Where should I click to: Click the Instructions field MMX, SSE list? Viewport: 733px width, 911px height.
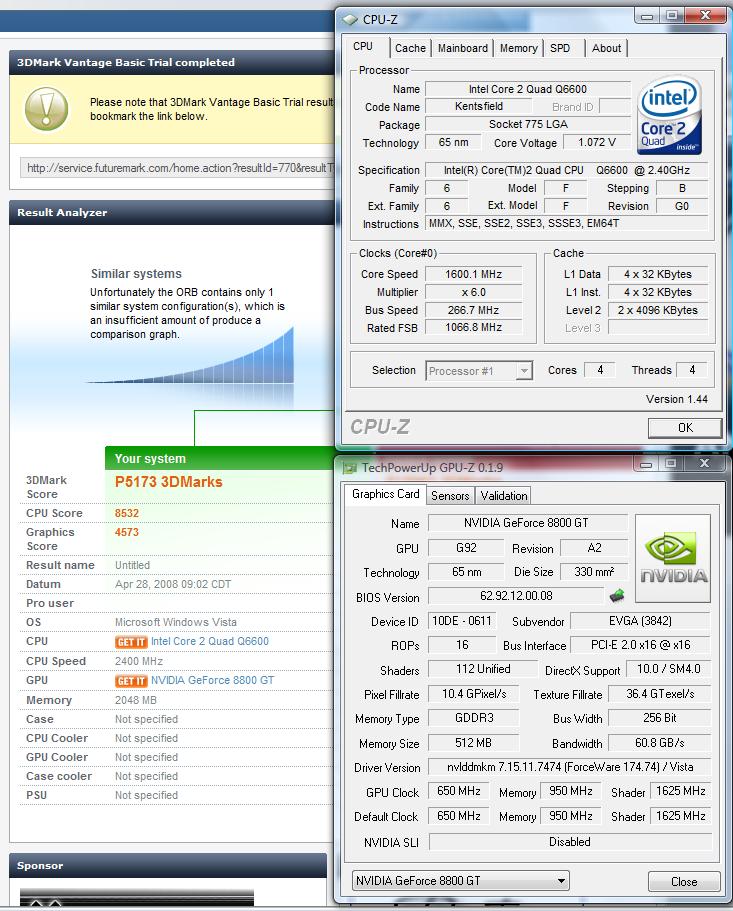tap(567, 224)
